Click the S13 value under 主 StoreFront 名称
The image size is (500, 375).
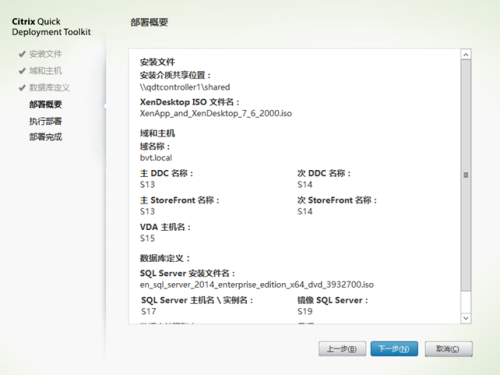pyautogui.click(x=147, y=211)
